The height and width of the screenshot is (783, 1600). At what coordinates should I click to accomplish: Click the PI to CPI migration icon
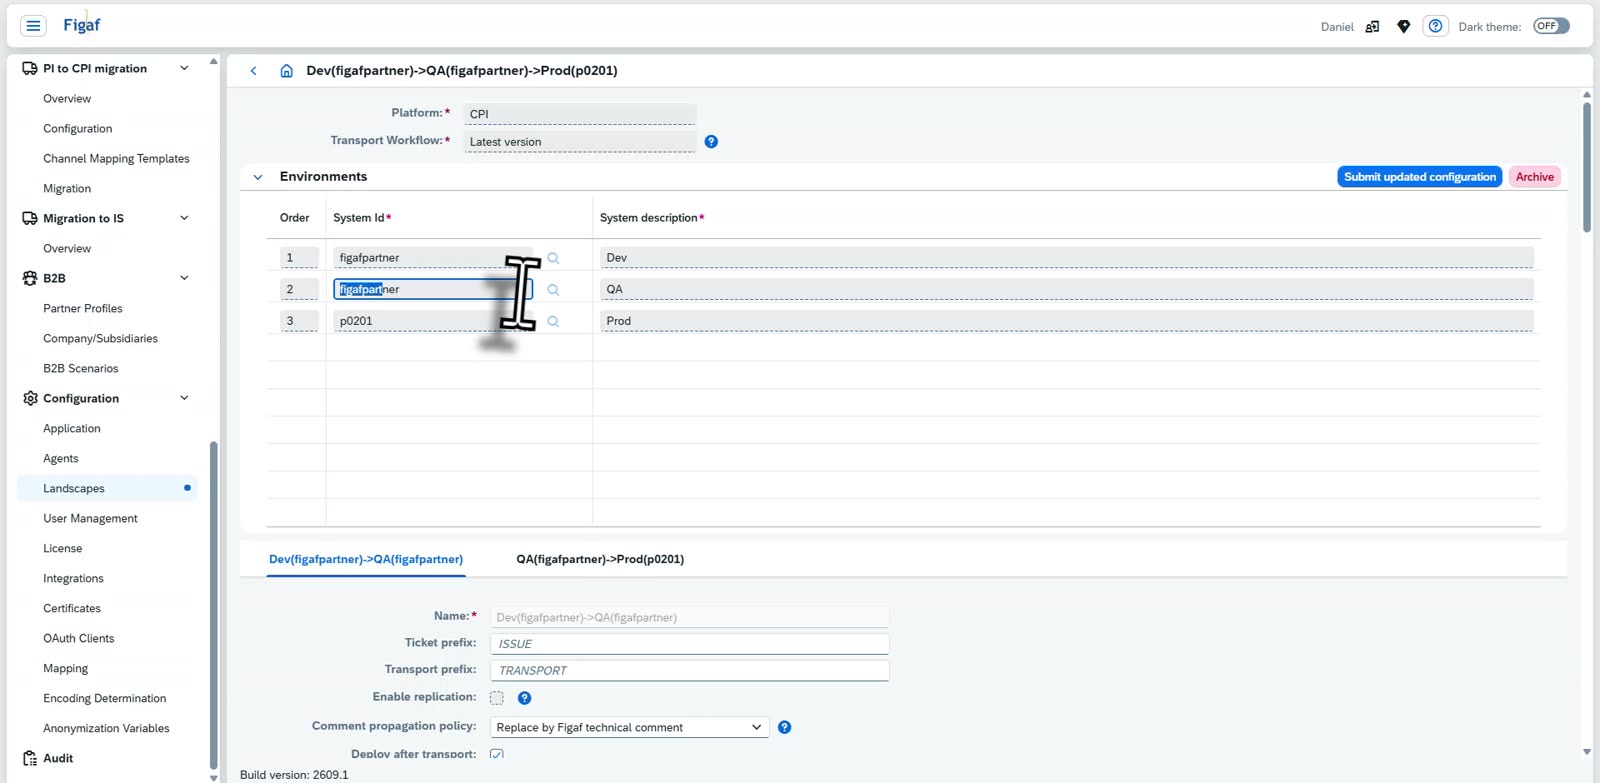click(x=30, y=69)
